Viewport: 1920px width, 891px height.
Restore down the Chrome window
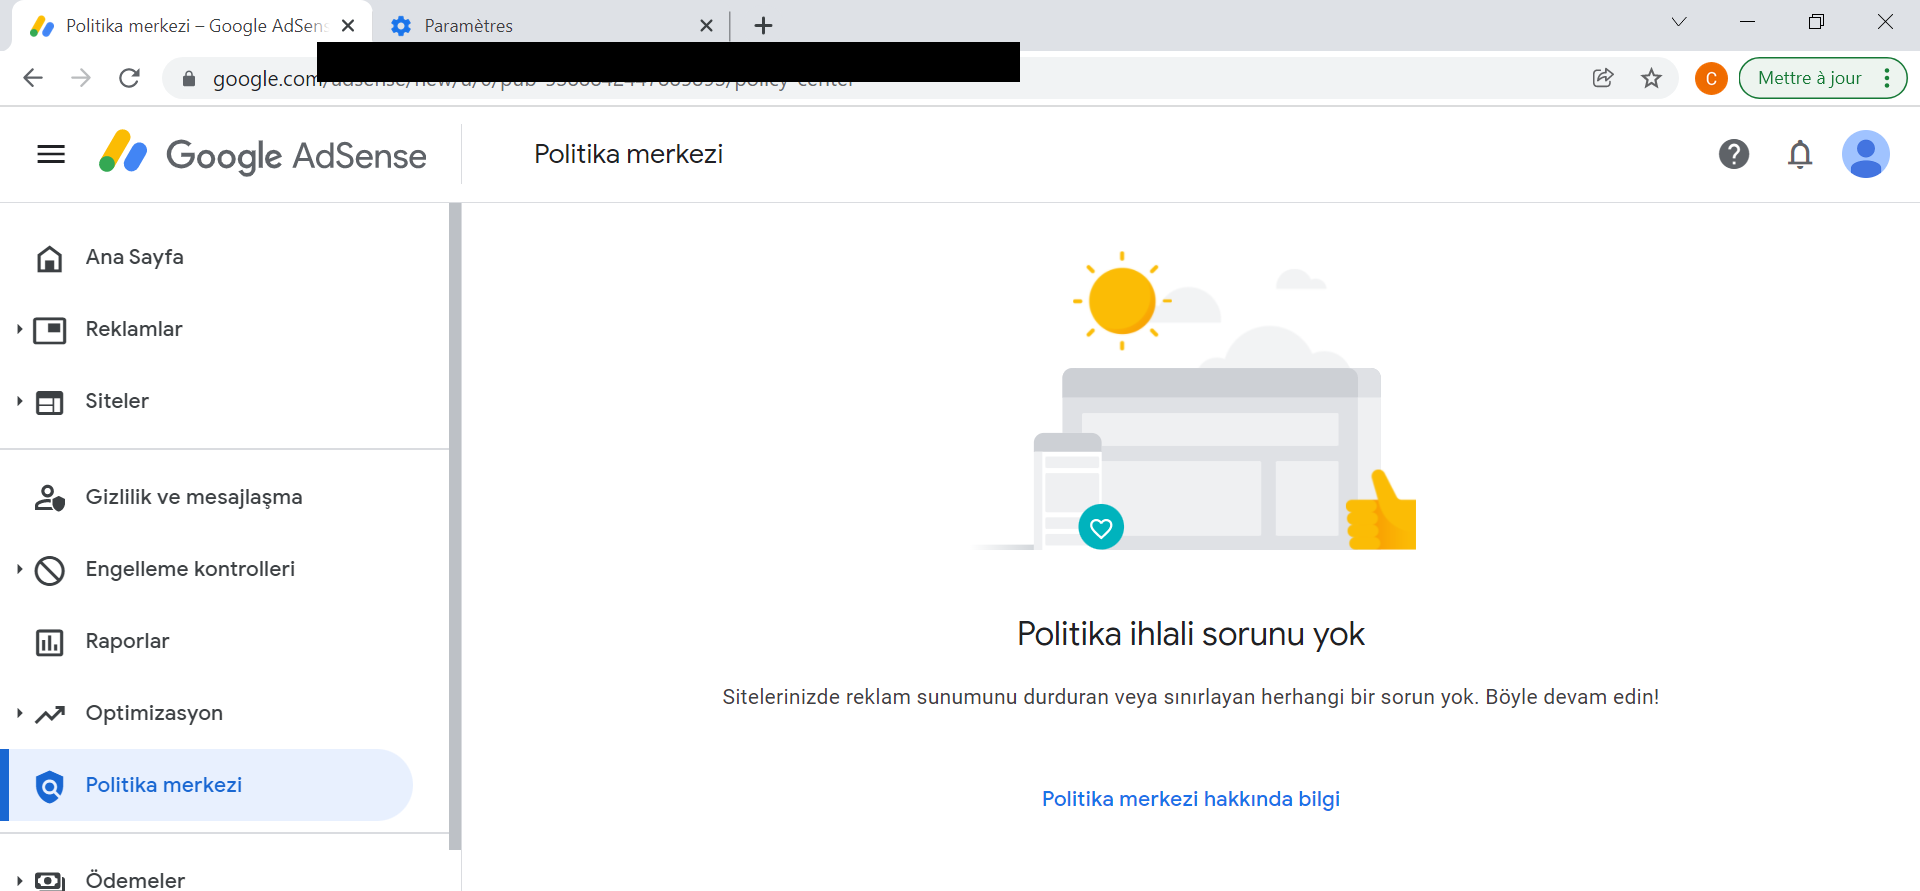click(1816, 22)
